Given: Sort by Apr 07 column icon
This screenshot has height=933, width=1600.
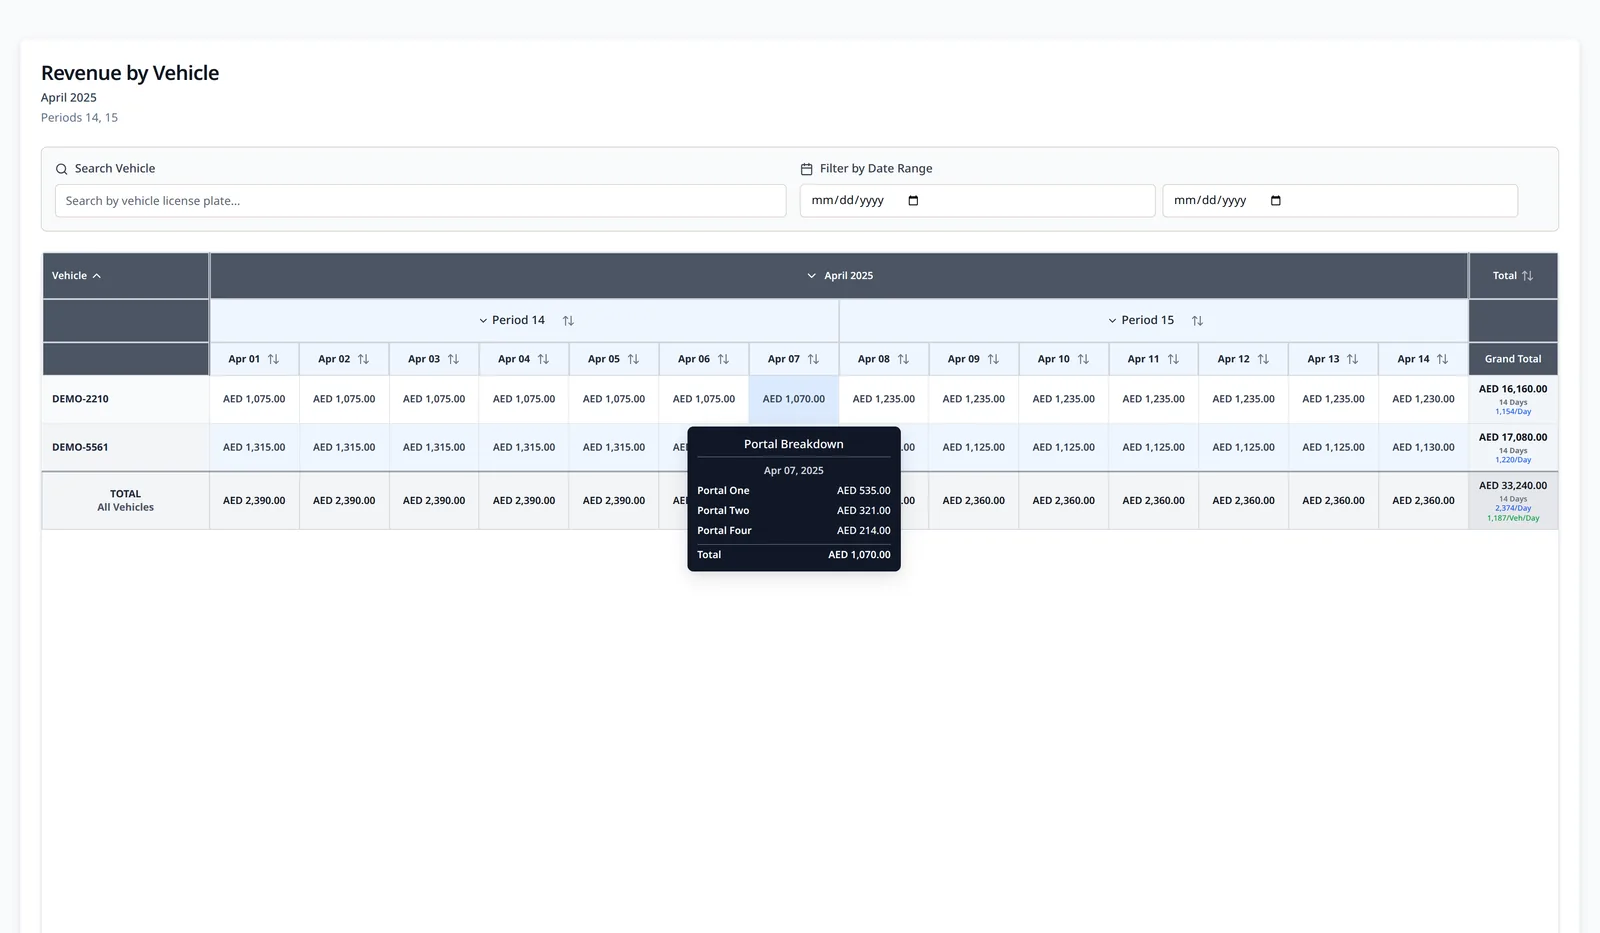Looking at the screenshot, I should coord(813,359).
